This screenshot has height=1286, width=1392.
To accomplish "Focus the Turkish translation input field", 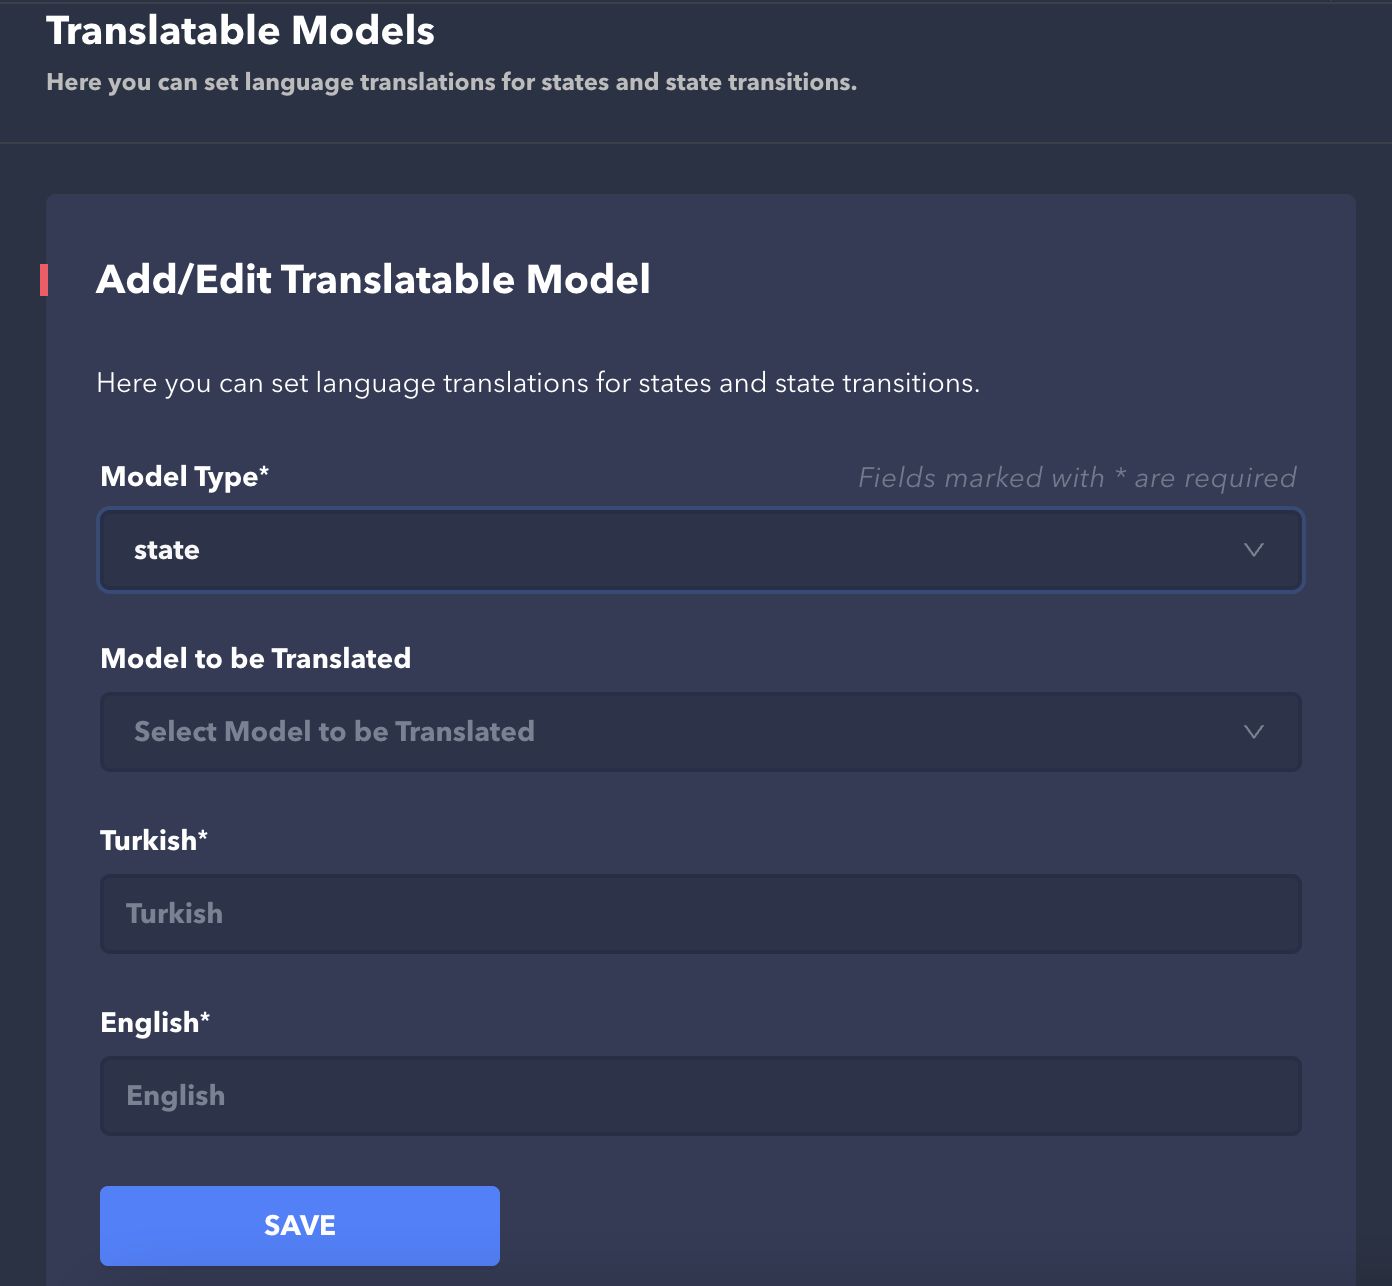I will pyautogui.click(x=700, y=914).
